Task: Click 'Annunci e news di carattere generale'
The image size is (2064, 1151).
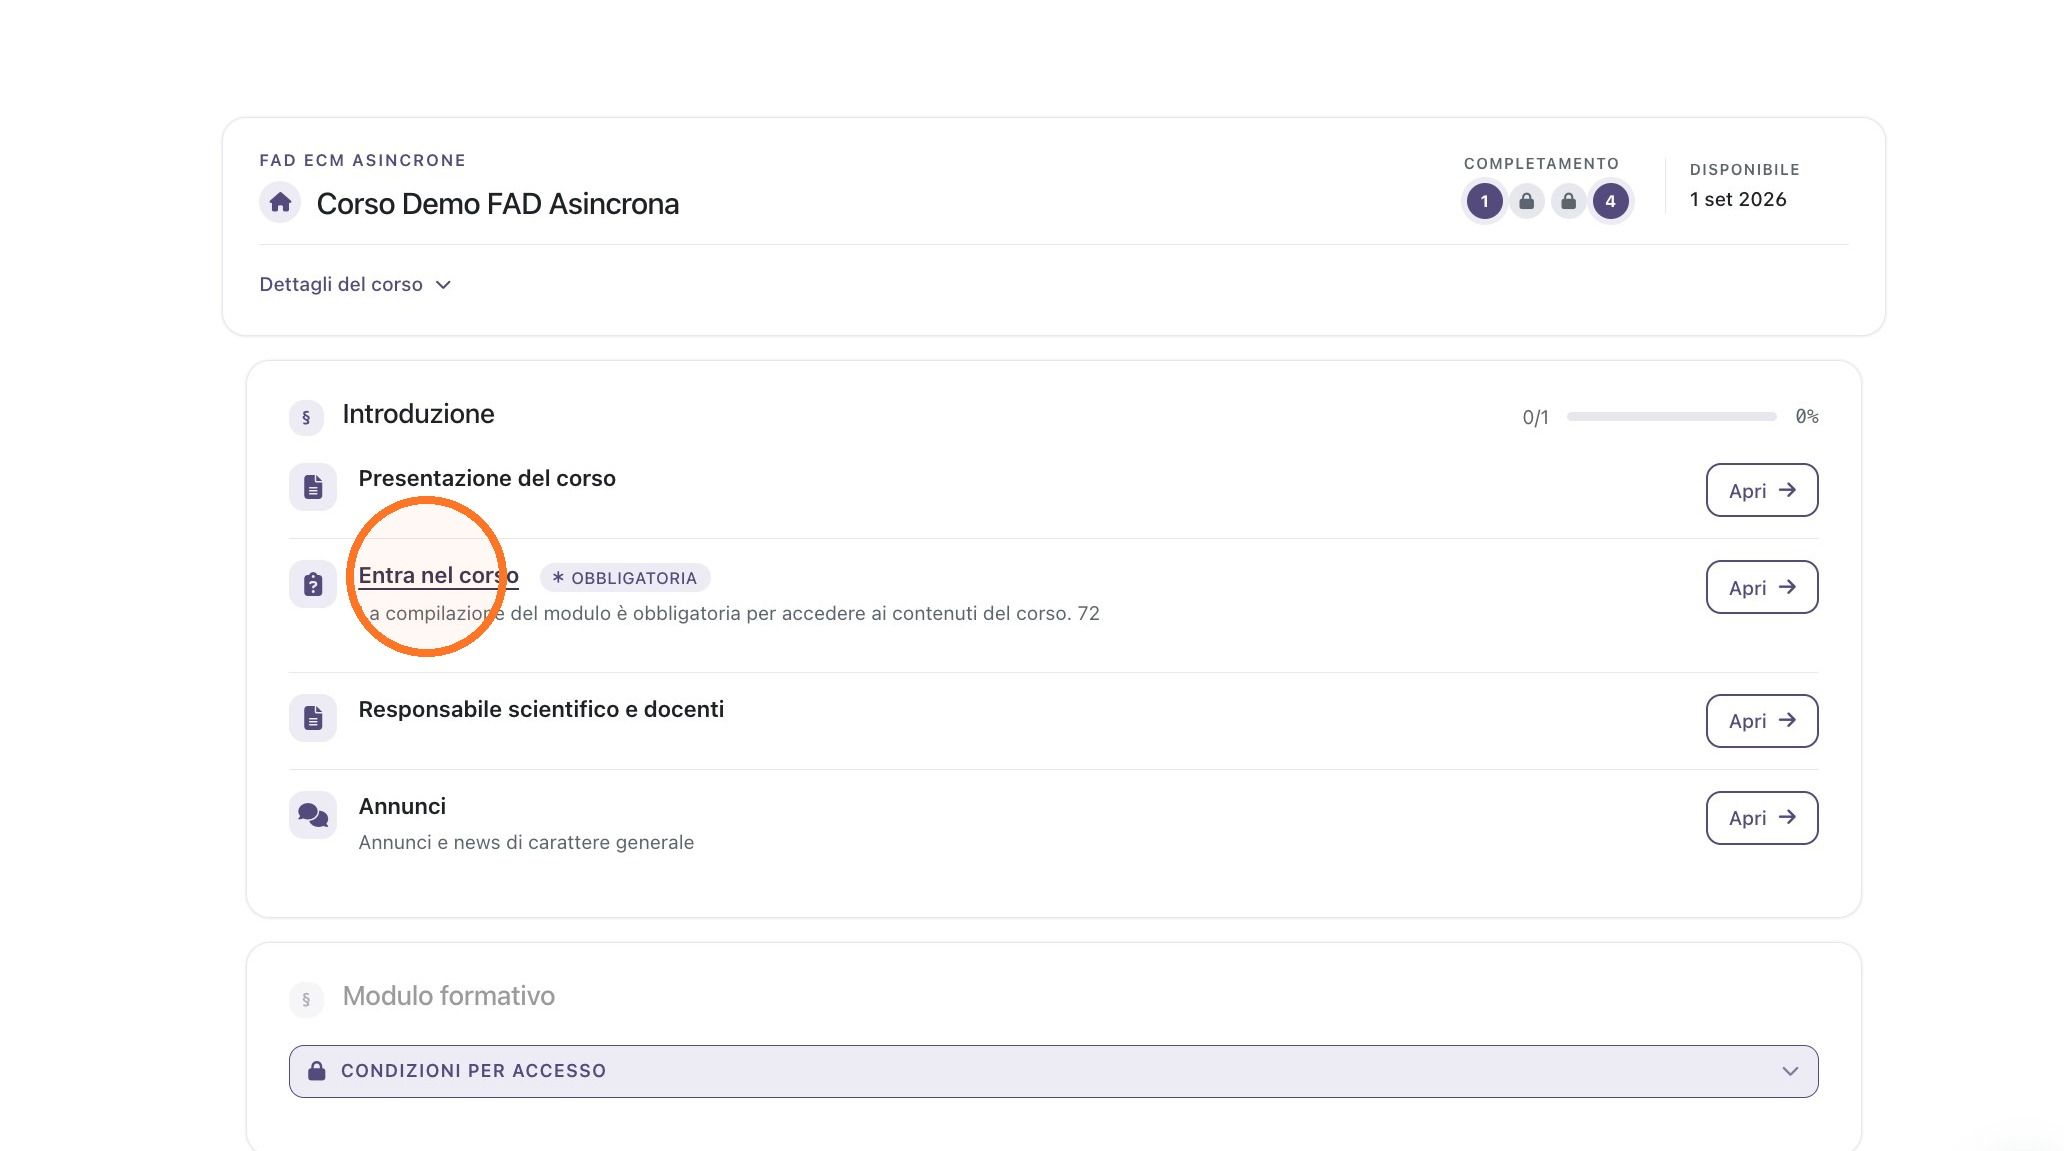Action: pyautogui.click(x=526, y=842)
